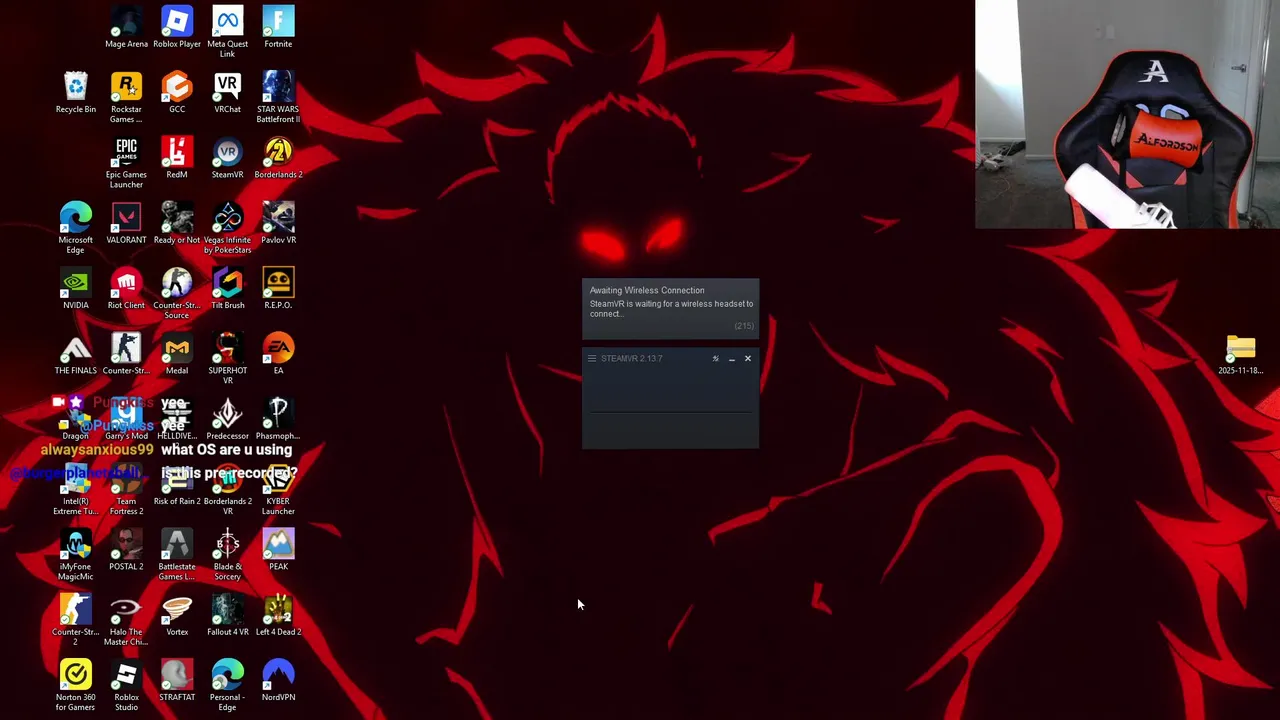
Task: Click the STAR WARS Battlefront II icon
Action: pos(278,98)
